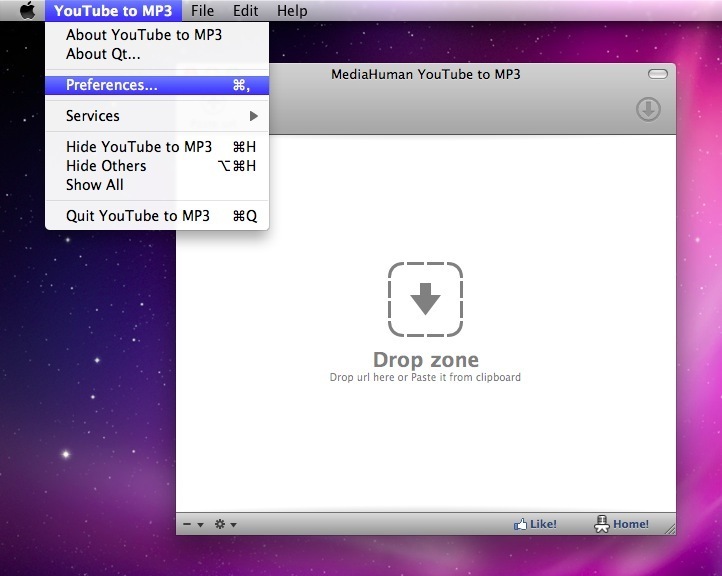Click the Drop zone download arrow icon
The width and height of the screenshot is (722, 576).
pos(425,299)
